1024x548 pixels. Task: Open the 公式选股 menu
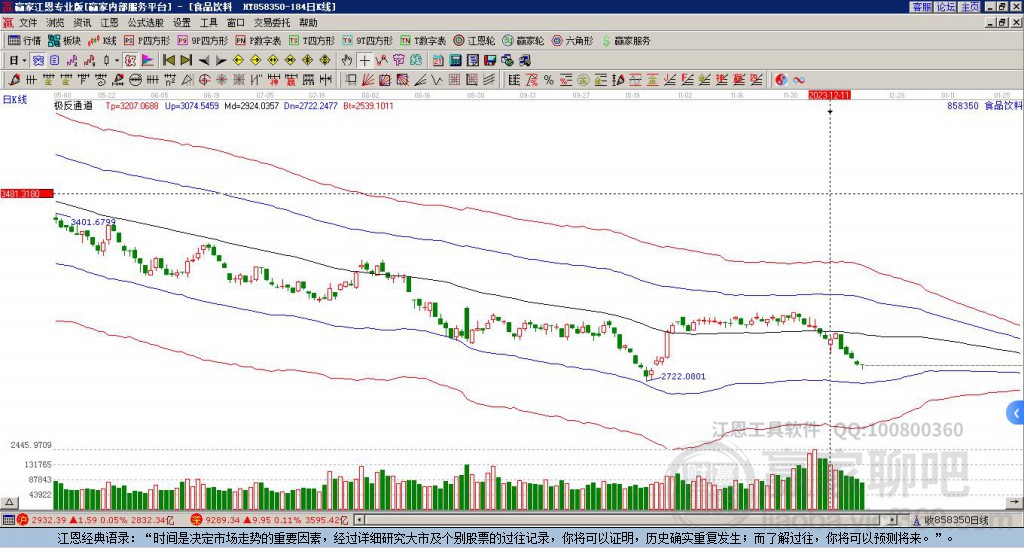coord(145,23)
